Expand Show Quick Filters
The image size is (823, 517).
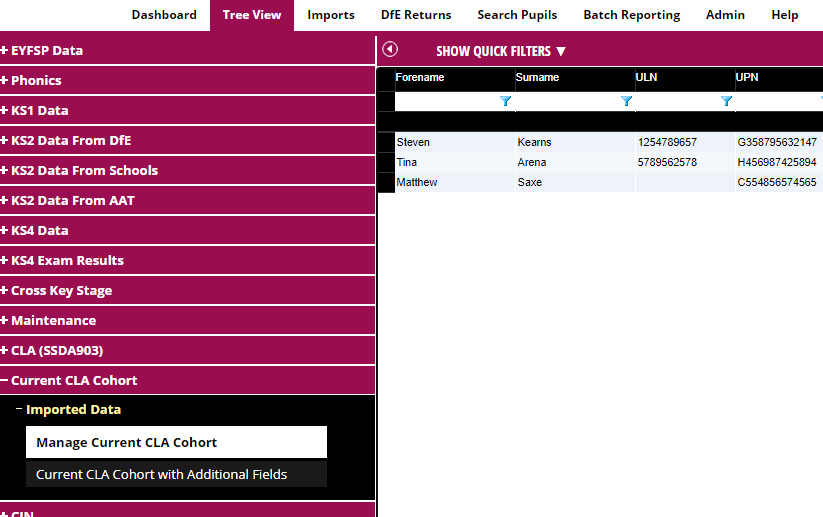[501, 51]
